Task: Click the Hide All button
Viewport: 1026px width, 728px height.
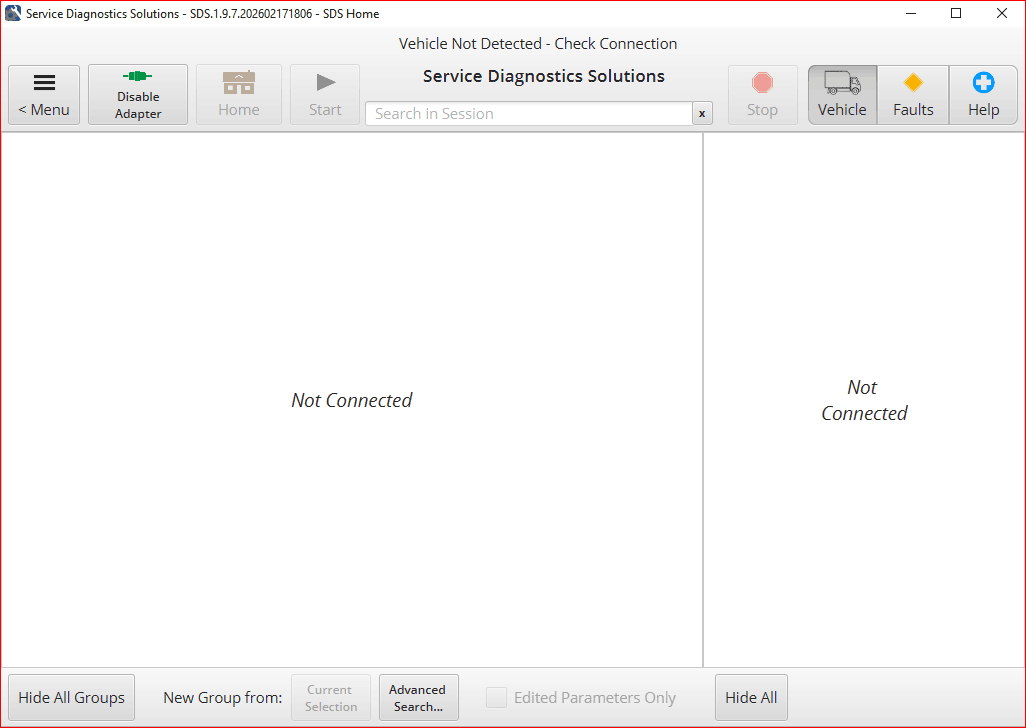Action: coord(751,698)
